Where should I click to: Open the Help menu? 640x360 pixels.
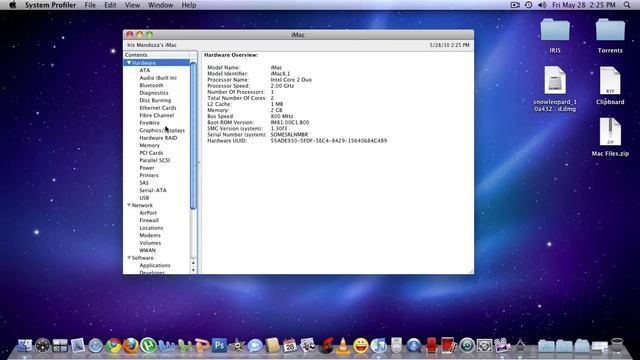(x=189, y=5)
